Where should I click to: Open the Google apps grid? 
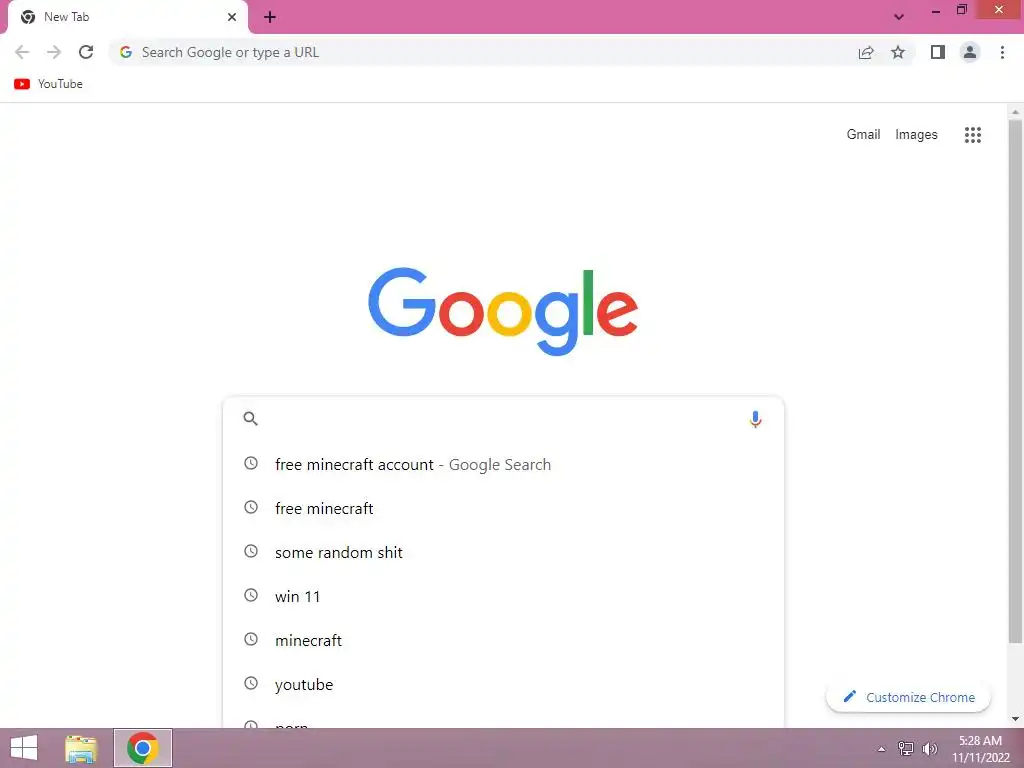(972, 135)
